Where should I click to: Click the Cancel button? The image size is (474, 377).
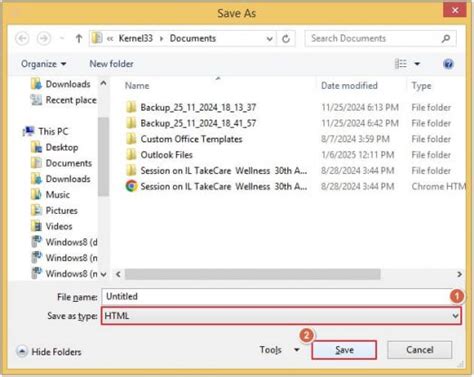[x=419, y=350]
